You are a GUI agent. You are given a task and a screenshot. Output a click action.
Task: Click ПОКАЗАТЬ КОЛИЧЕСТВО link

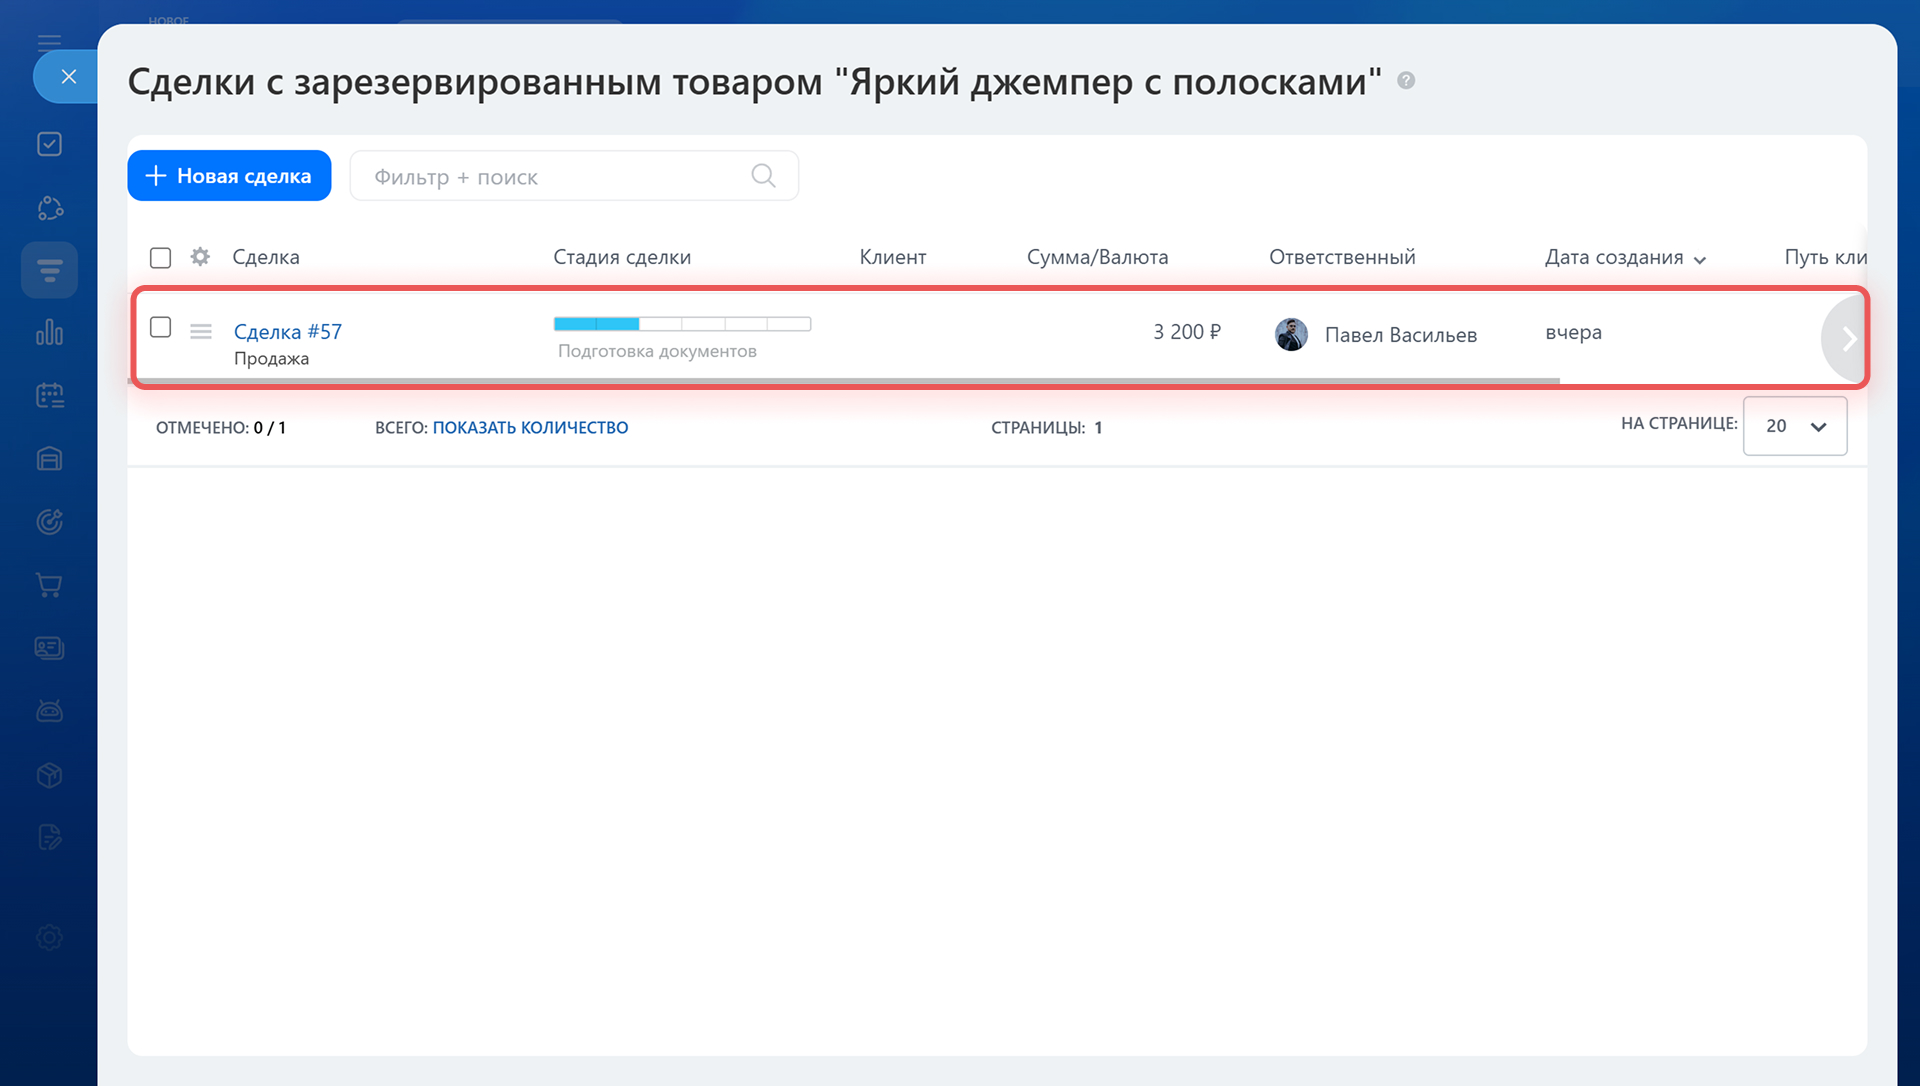(x=530, y=427)
